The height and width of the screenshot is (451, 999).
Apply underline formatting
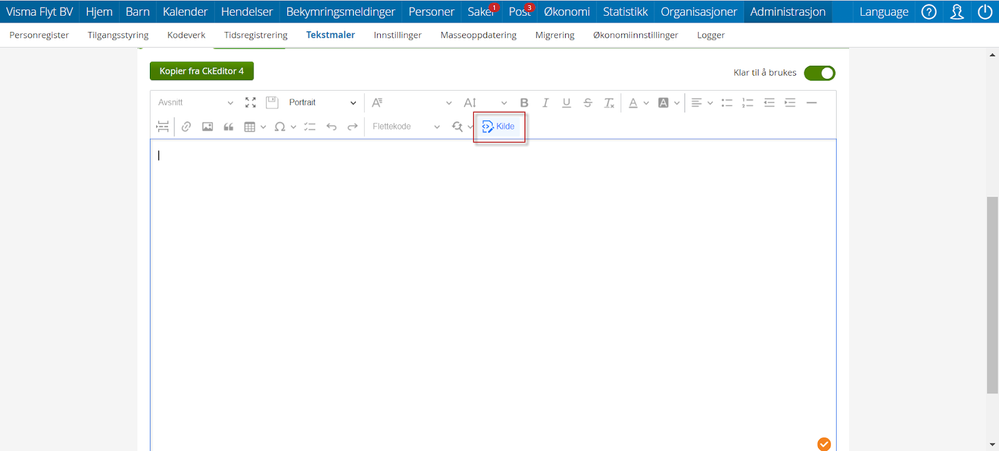pos(566,103)
